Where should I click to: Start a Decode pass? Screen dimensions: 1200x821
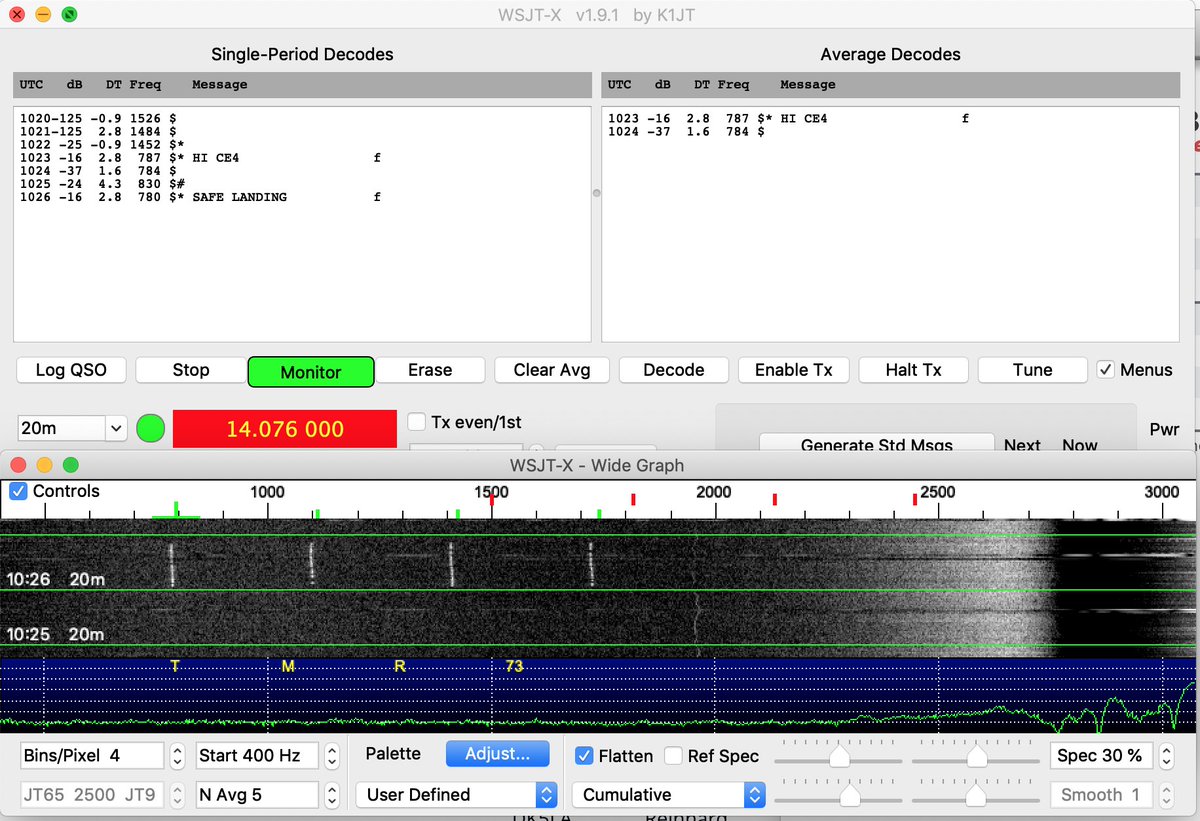point(674,370)
